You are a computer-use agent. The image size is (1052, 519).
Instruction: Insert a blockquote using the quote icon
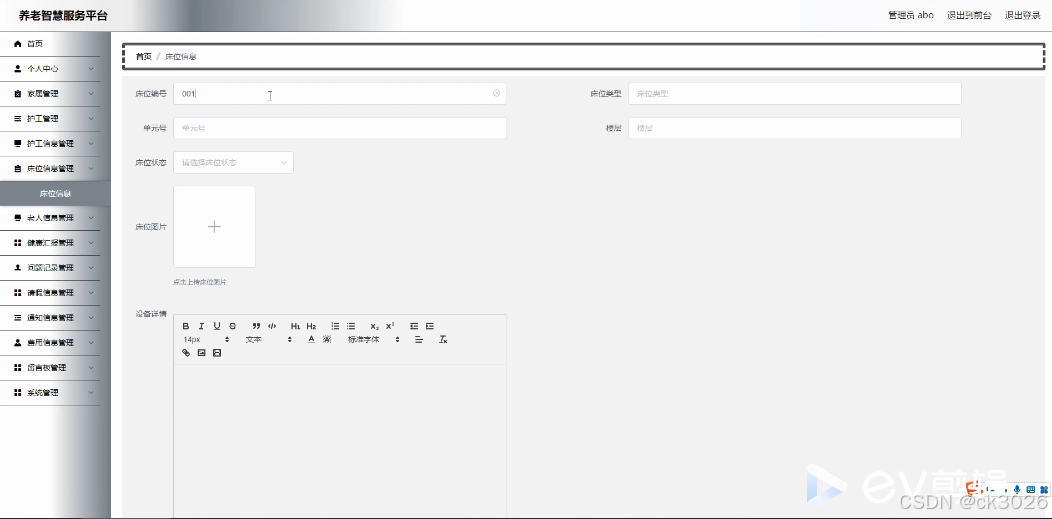[x=256, y=326]
